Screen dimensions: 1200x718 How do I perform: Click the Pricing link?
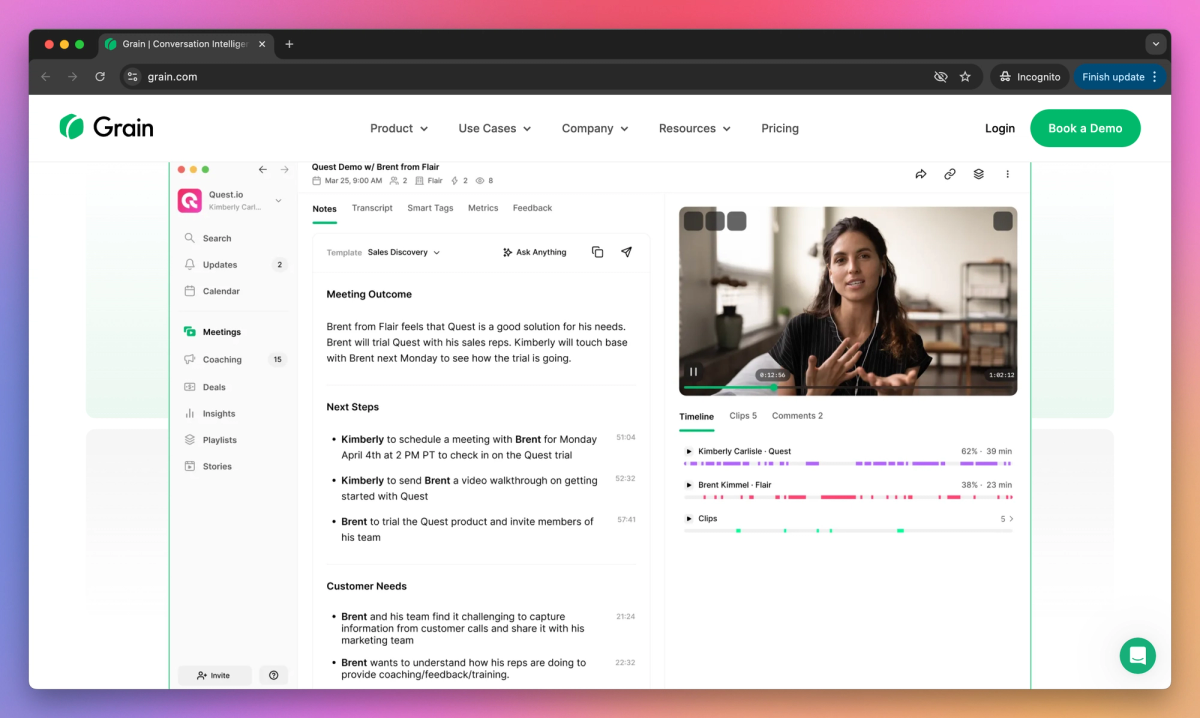coord(780,128)
